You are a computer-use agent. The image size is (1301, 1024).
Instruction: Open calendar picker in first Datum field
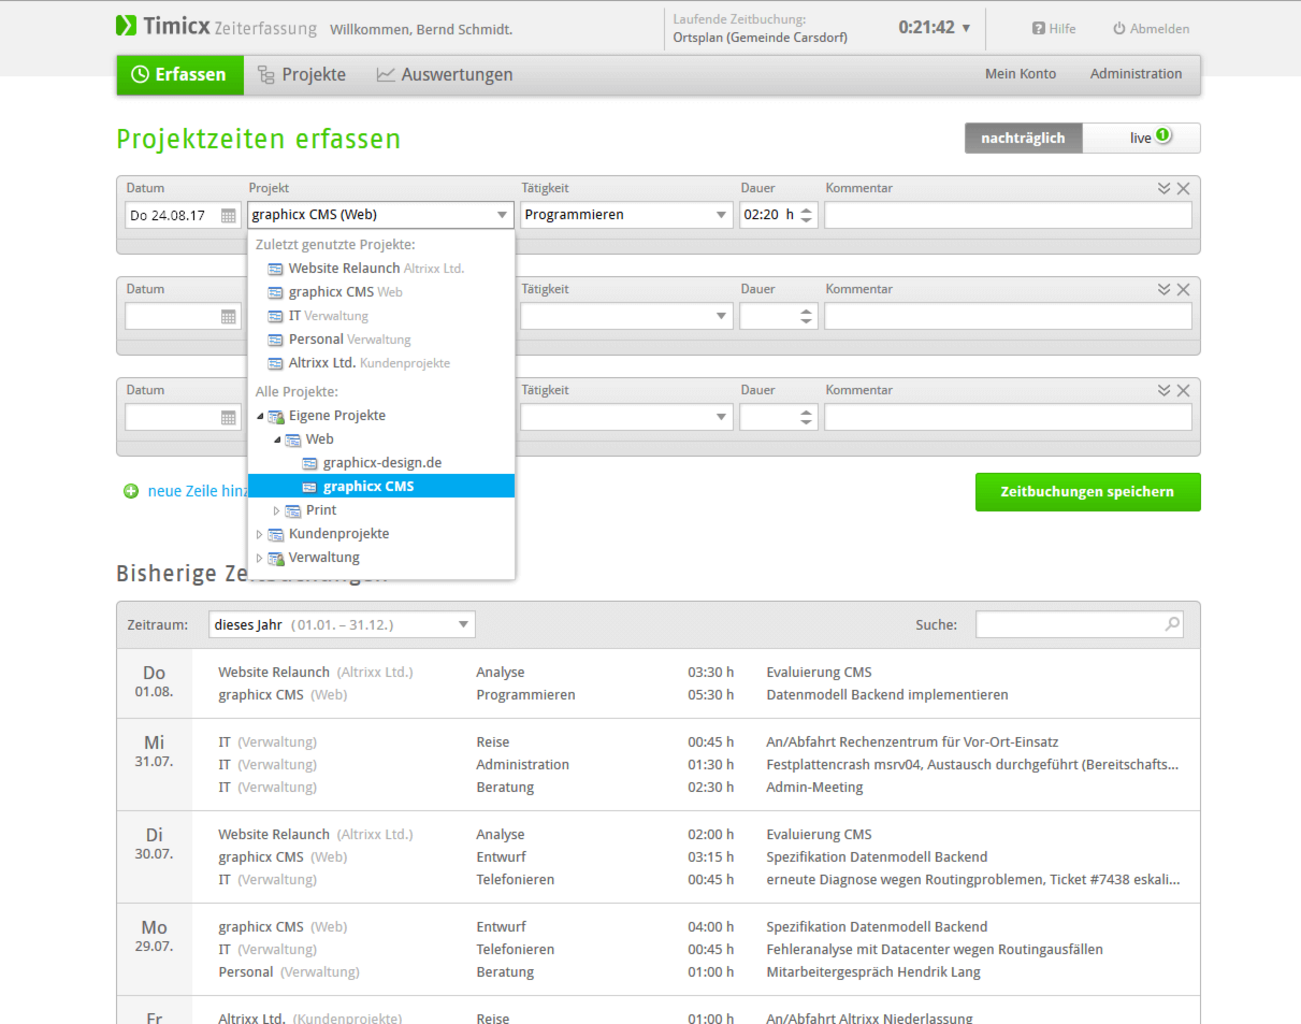[x=228, y=216]
